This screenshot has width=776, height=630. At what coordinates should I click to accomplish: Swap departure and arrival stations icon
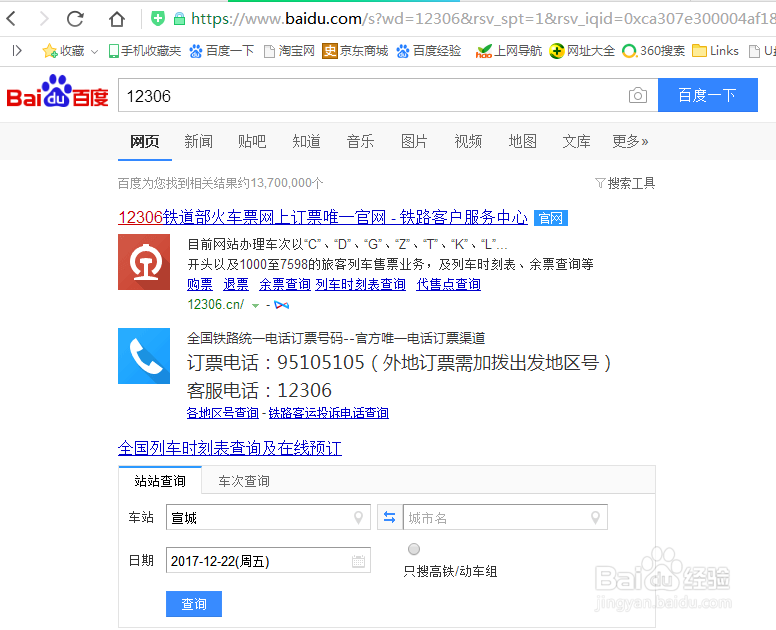click(x=389, y=518)
